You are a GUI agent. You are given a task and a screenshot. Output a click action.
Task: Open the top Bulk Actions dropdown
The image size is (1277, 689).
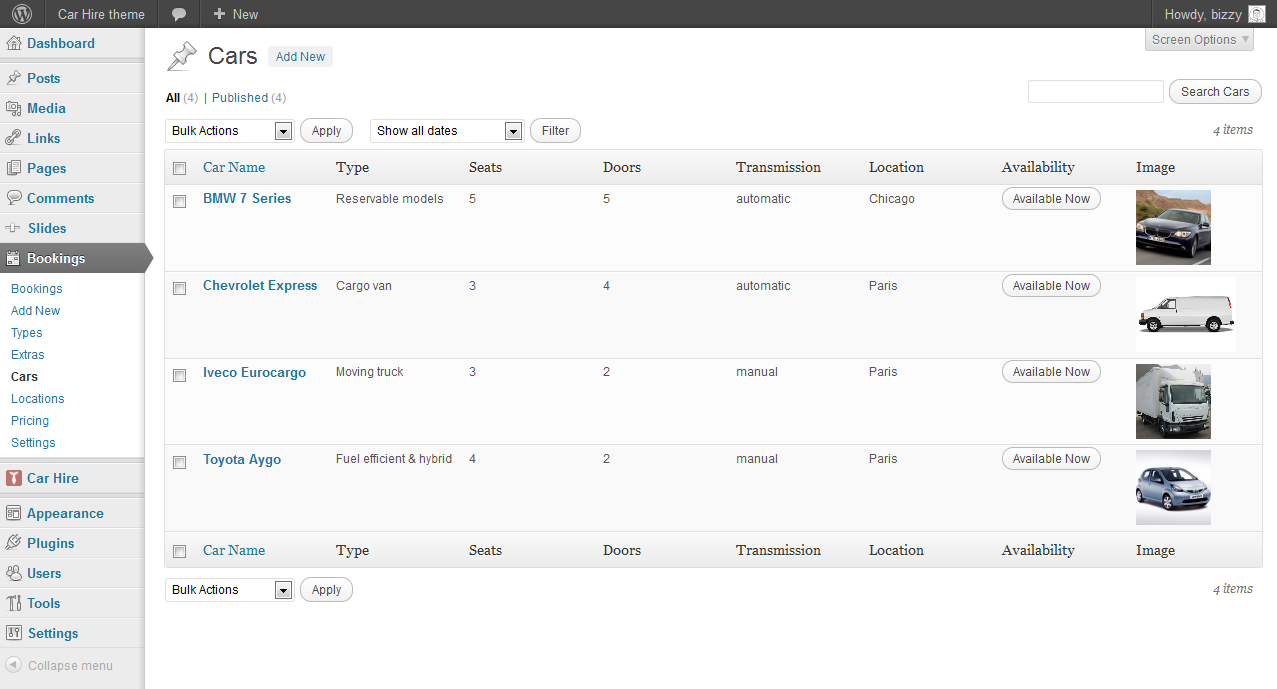coord(229,131)
